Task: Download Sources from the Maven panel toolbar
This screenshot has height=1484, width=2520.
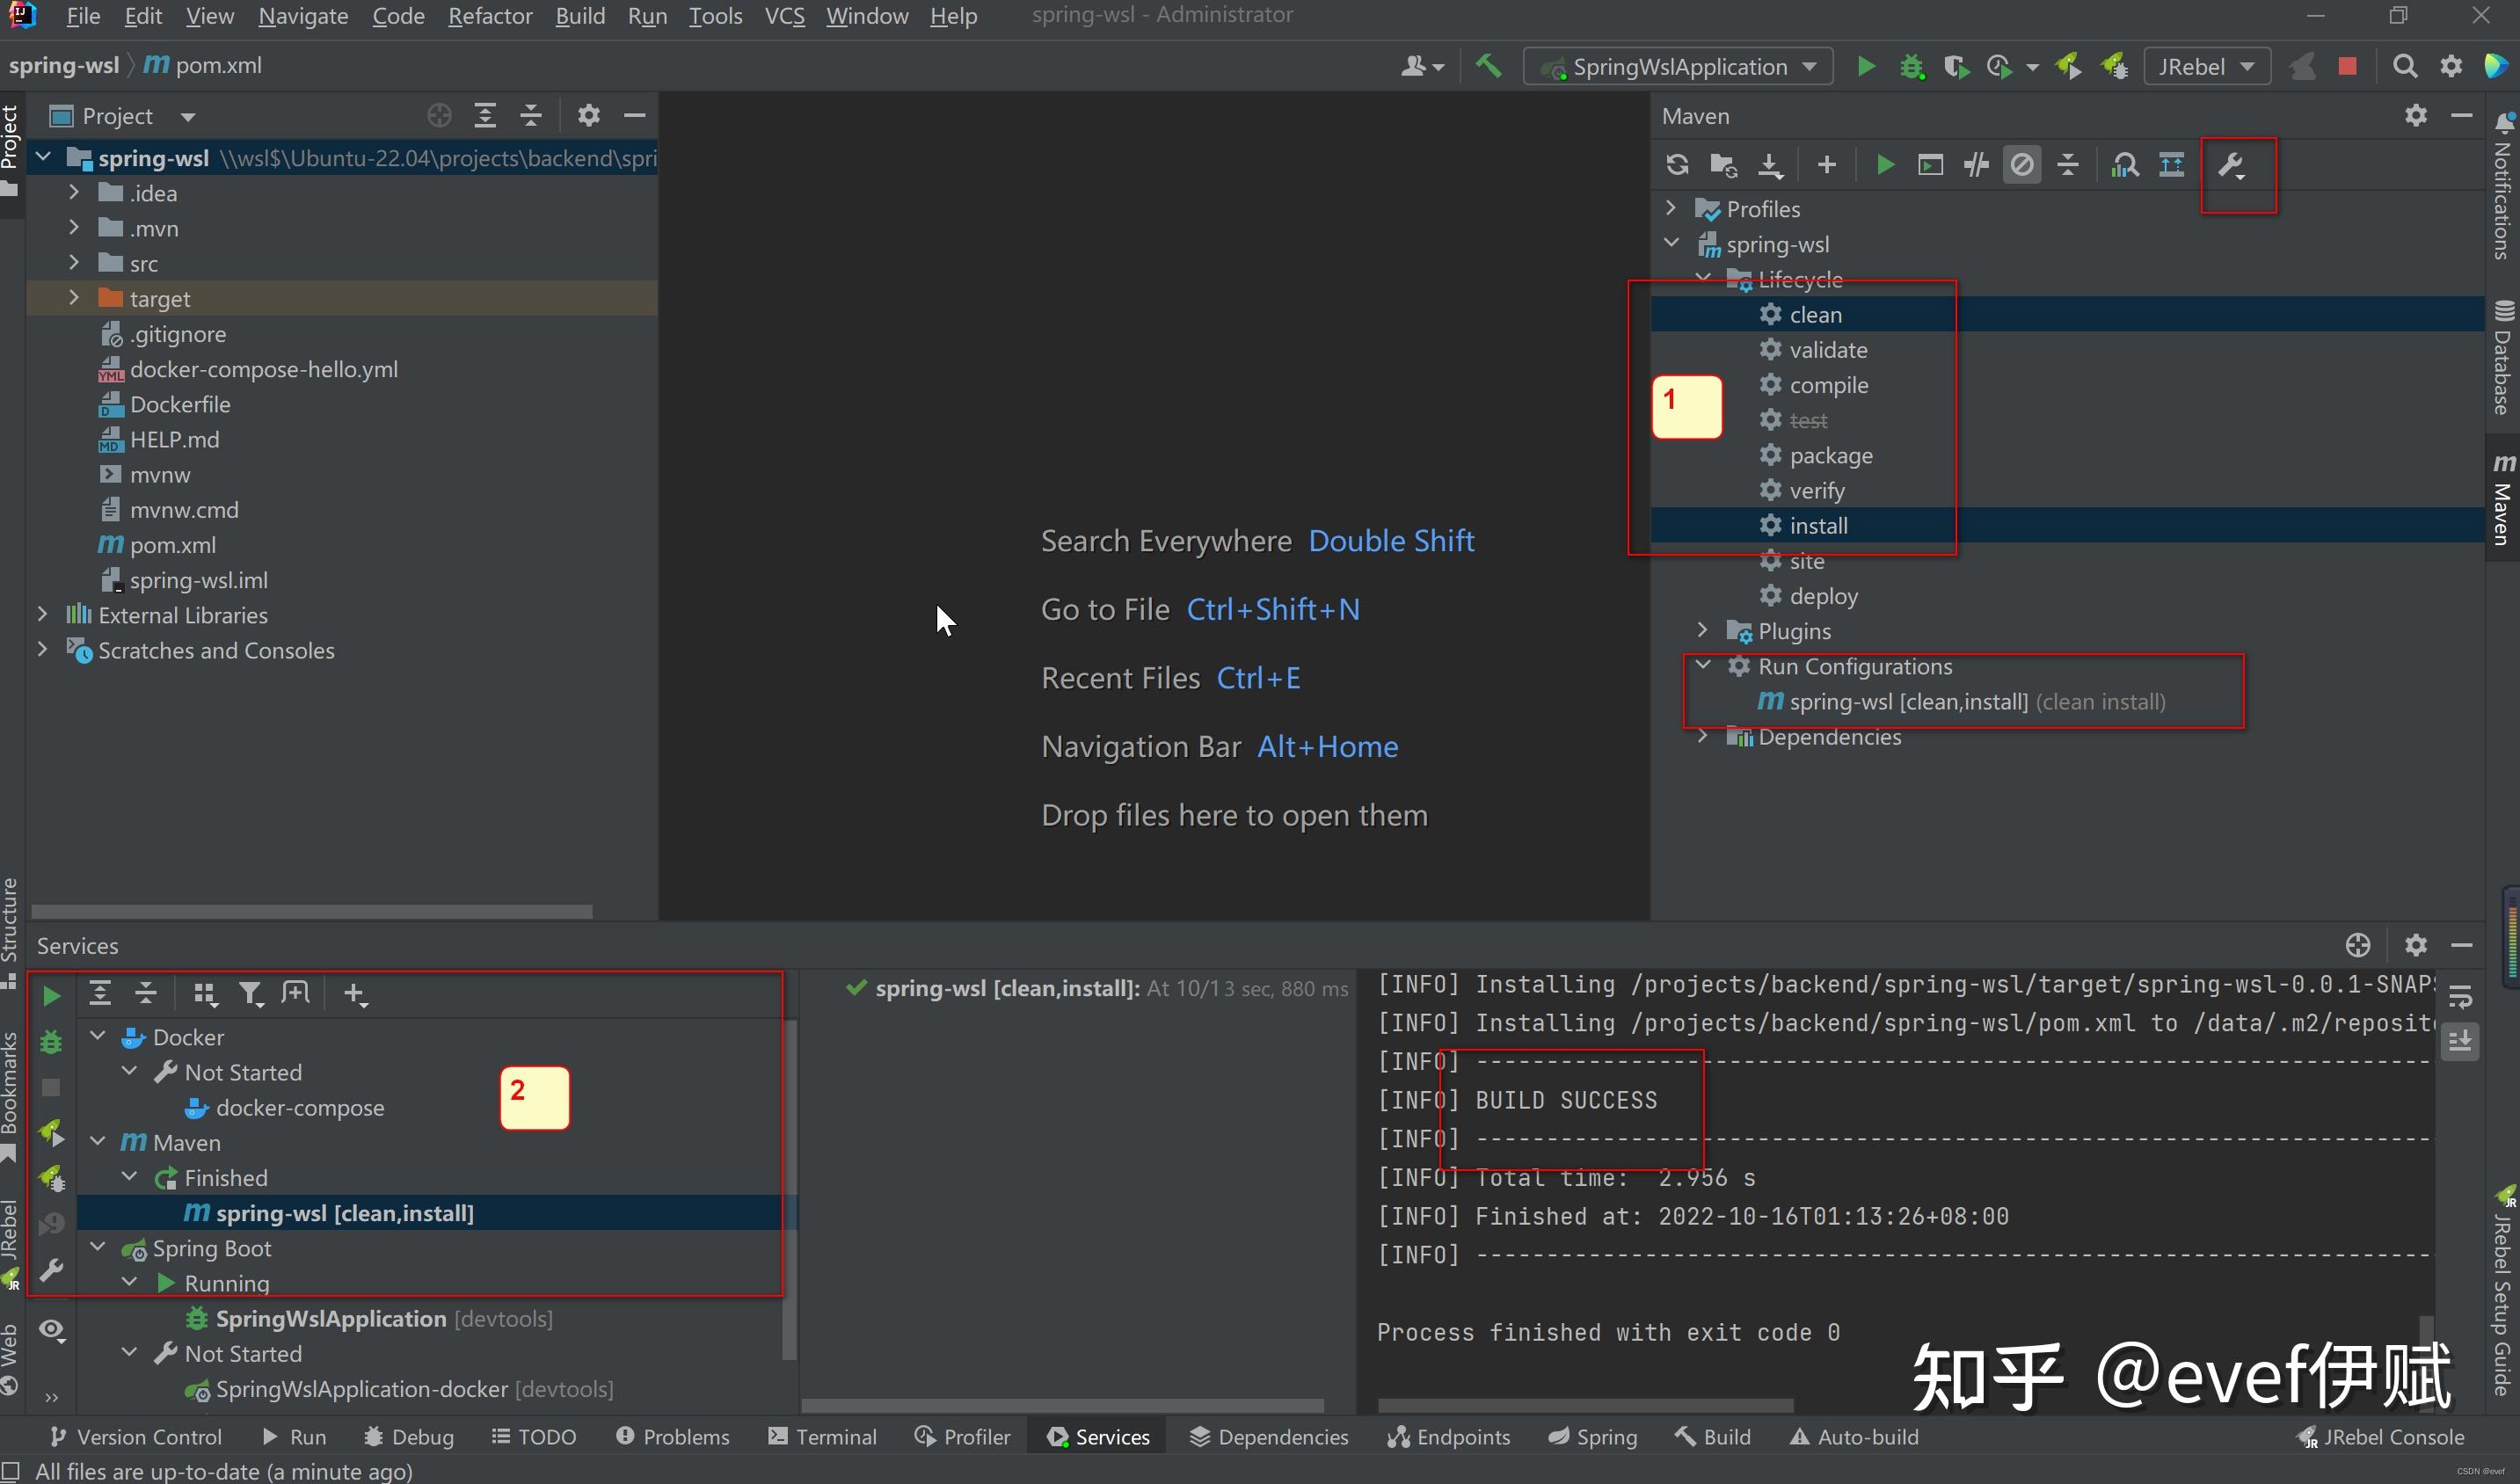Action: [1770, 165]
